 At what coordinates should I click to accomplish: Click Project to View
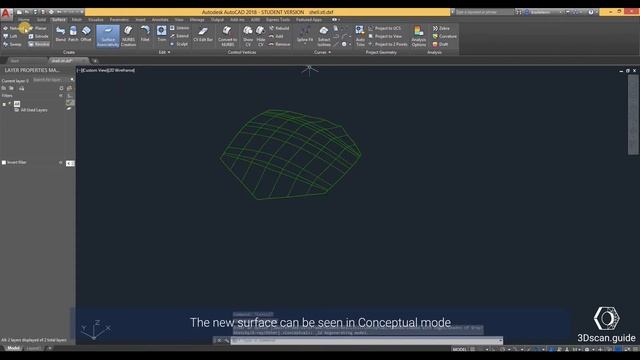pyautogui.click(x=385, y=36)
